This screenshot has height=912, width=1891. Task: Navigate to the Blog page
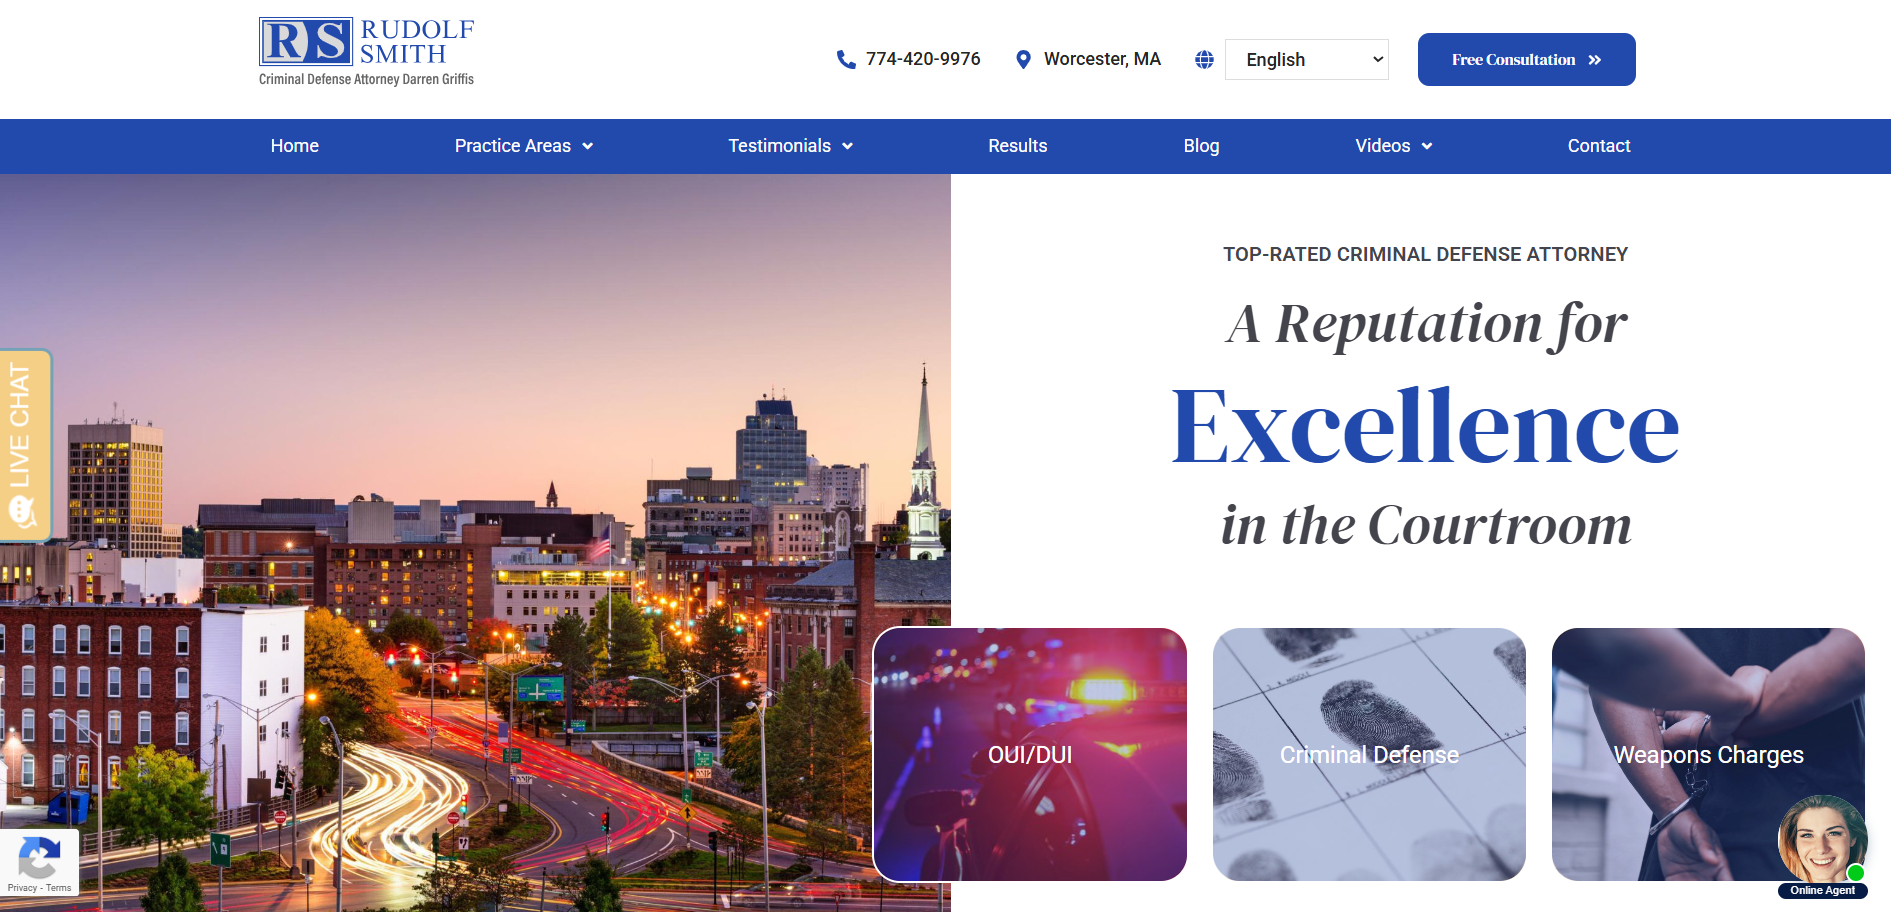click(x=1201, y=146)
